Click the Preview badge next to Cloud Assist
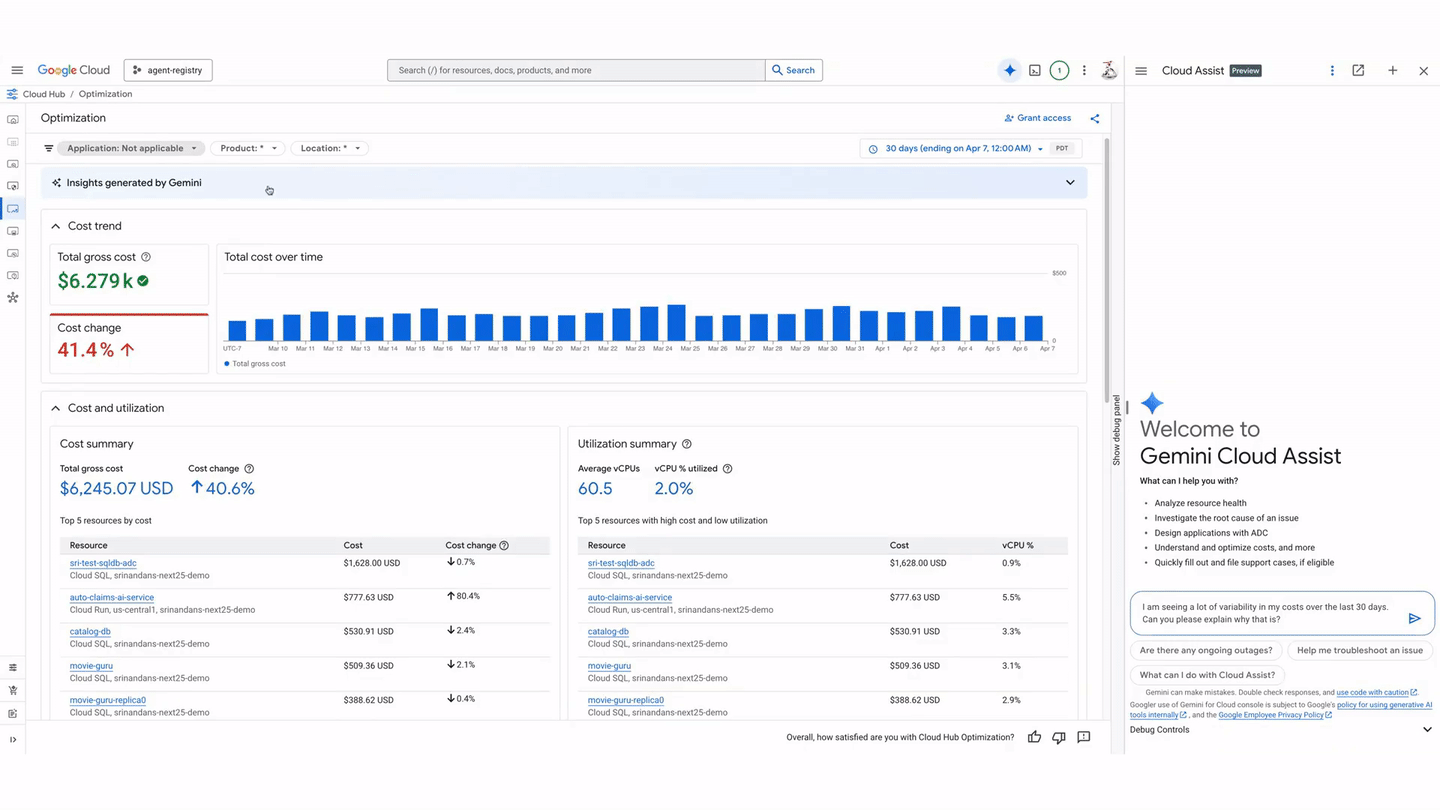The image size is (1440, 810). click(x=1246, y=71)
